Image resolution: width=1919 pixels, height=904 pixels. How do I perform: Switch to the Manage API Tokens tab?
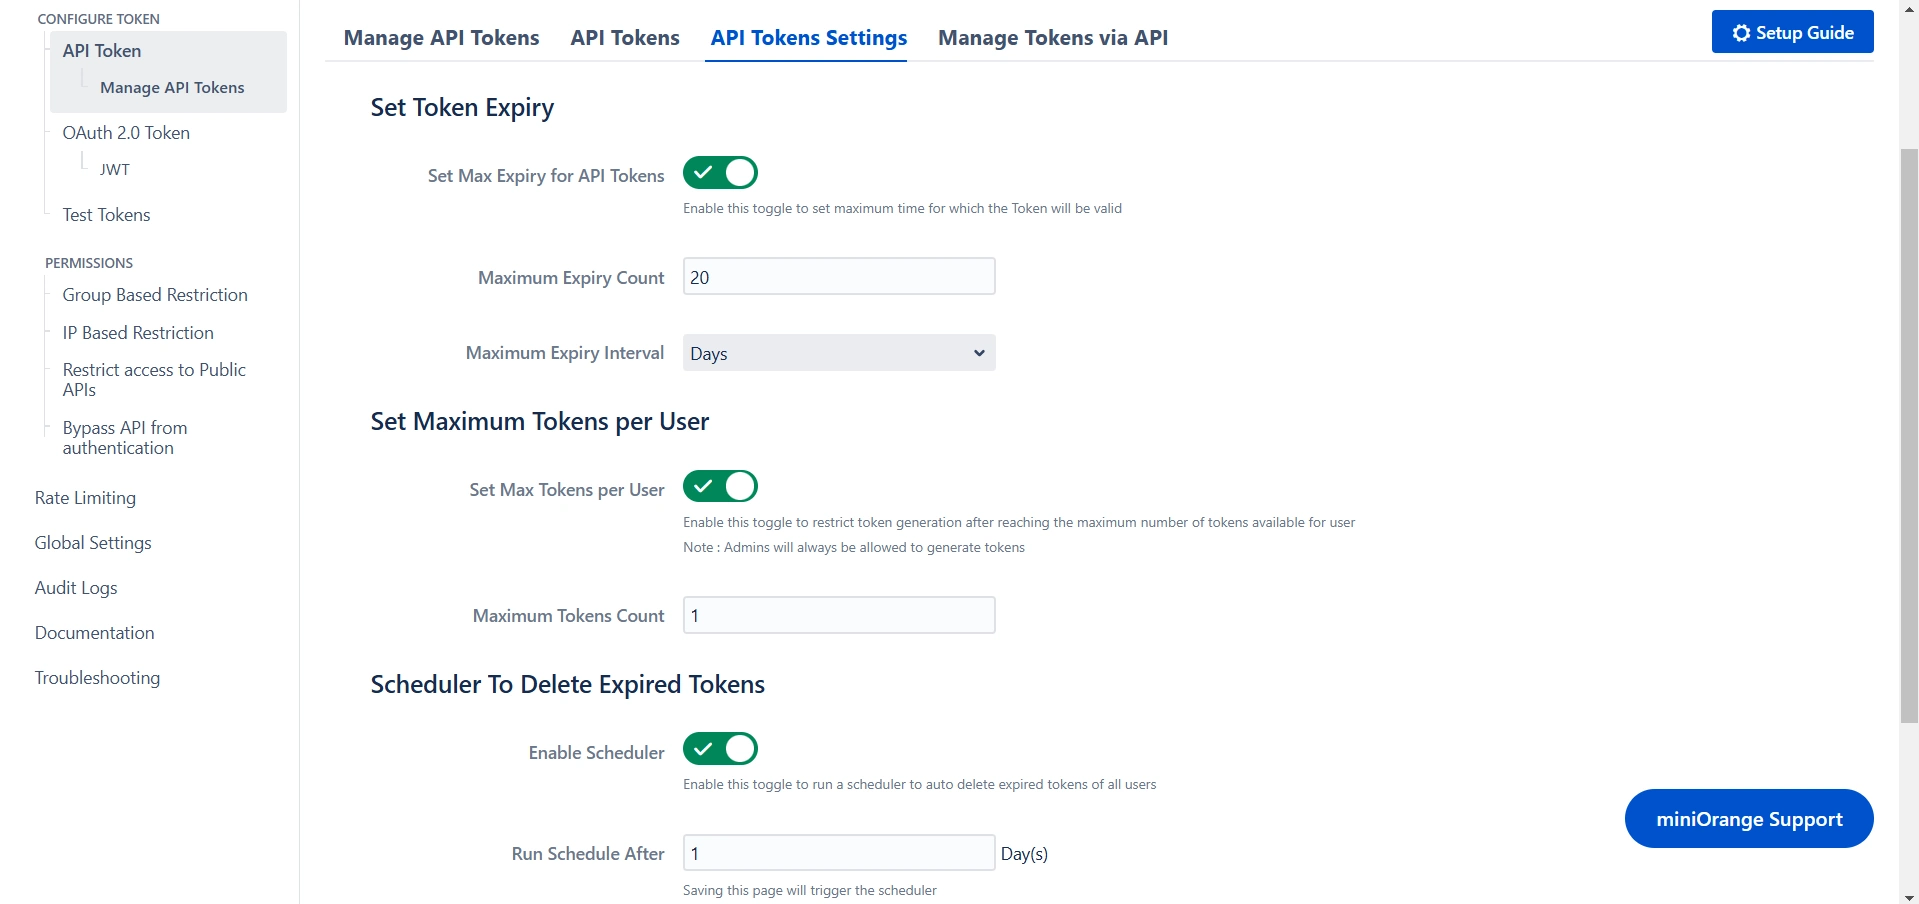pyautogui.click(x=441, y=37)
